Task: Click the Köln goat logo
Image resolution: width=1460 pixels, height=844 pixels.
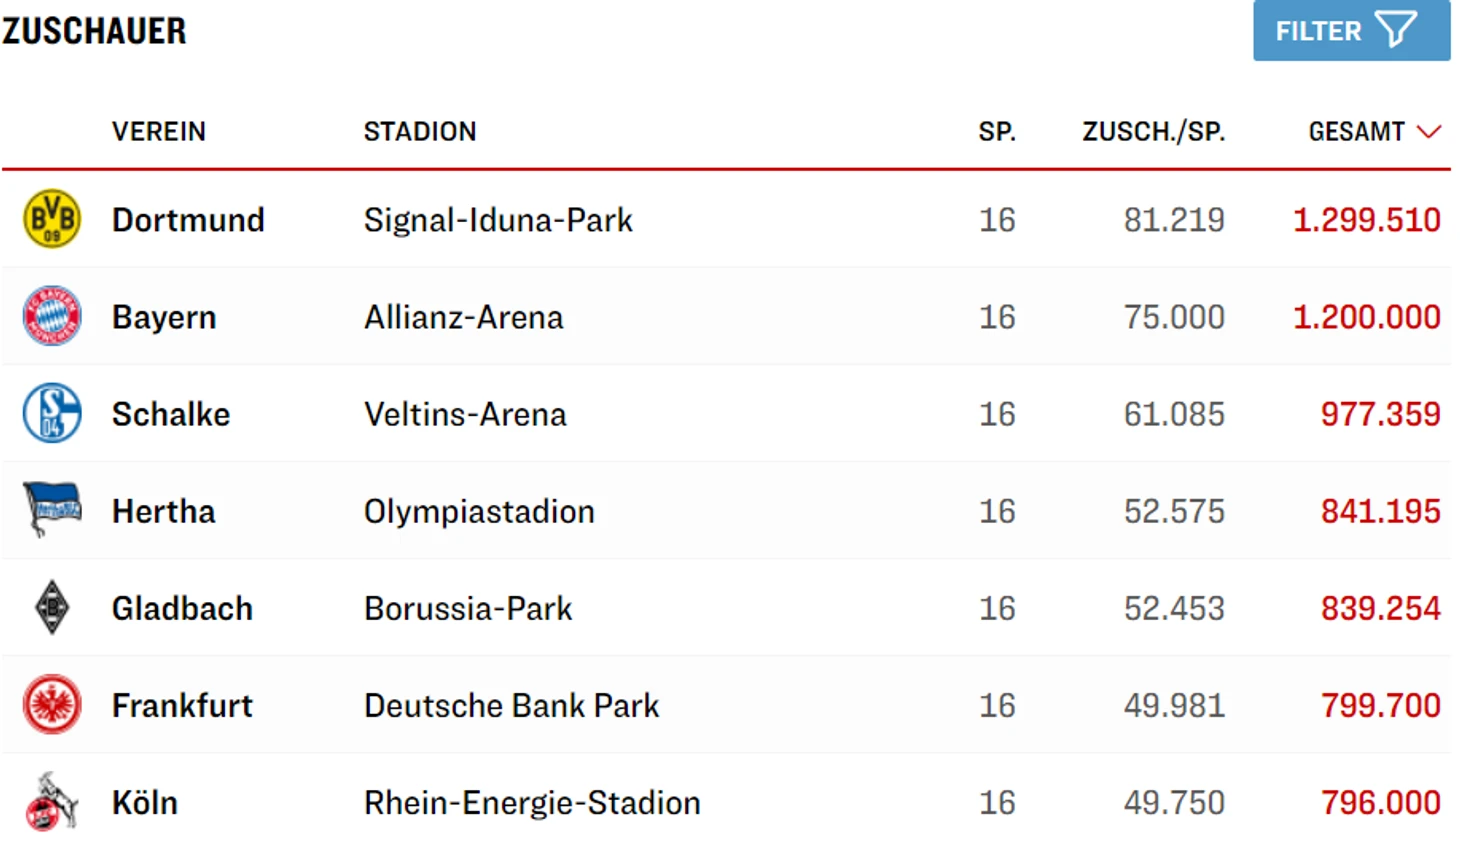Action: click(52, 801)
